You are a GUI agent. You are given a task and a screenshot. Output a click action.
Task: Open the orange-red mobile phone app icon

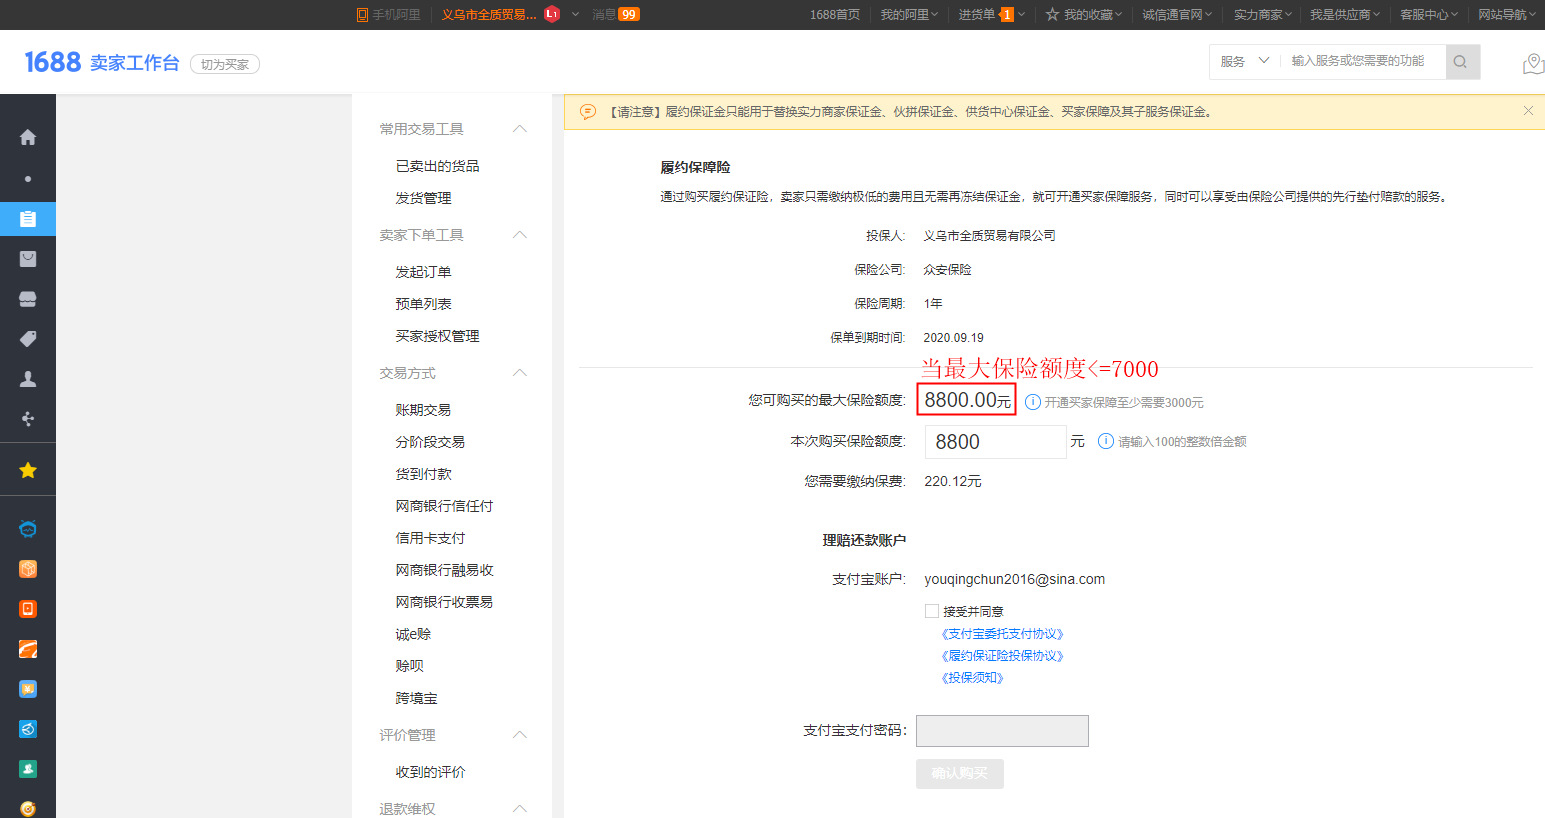point(28,609)
